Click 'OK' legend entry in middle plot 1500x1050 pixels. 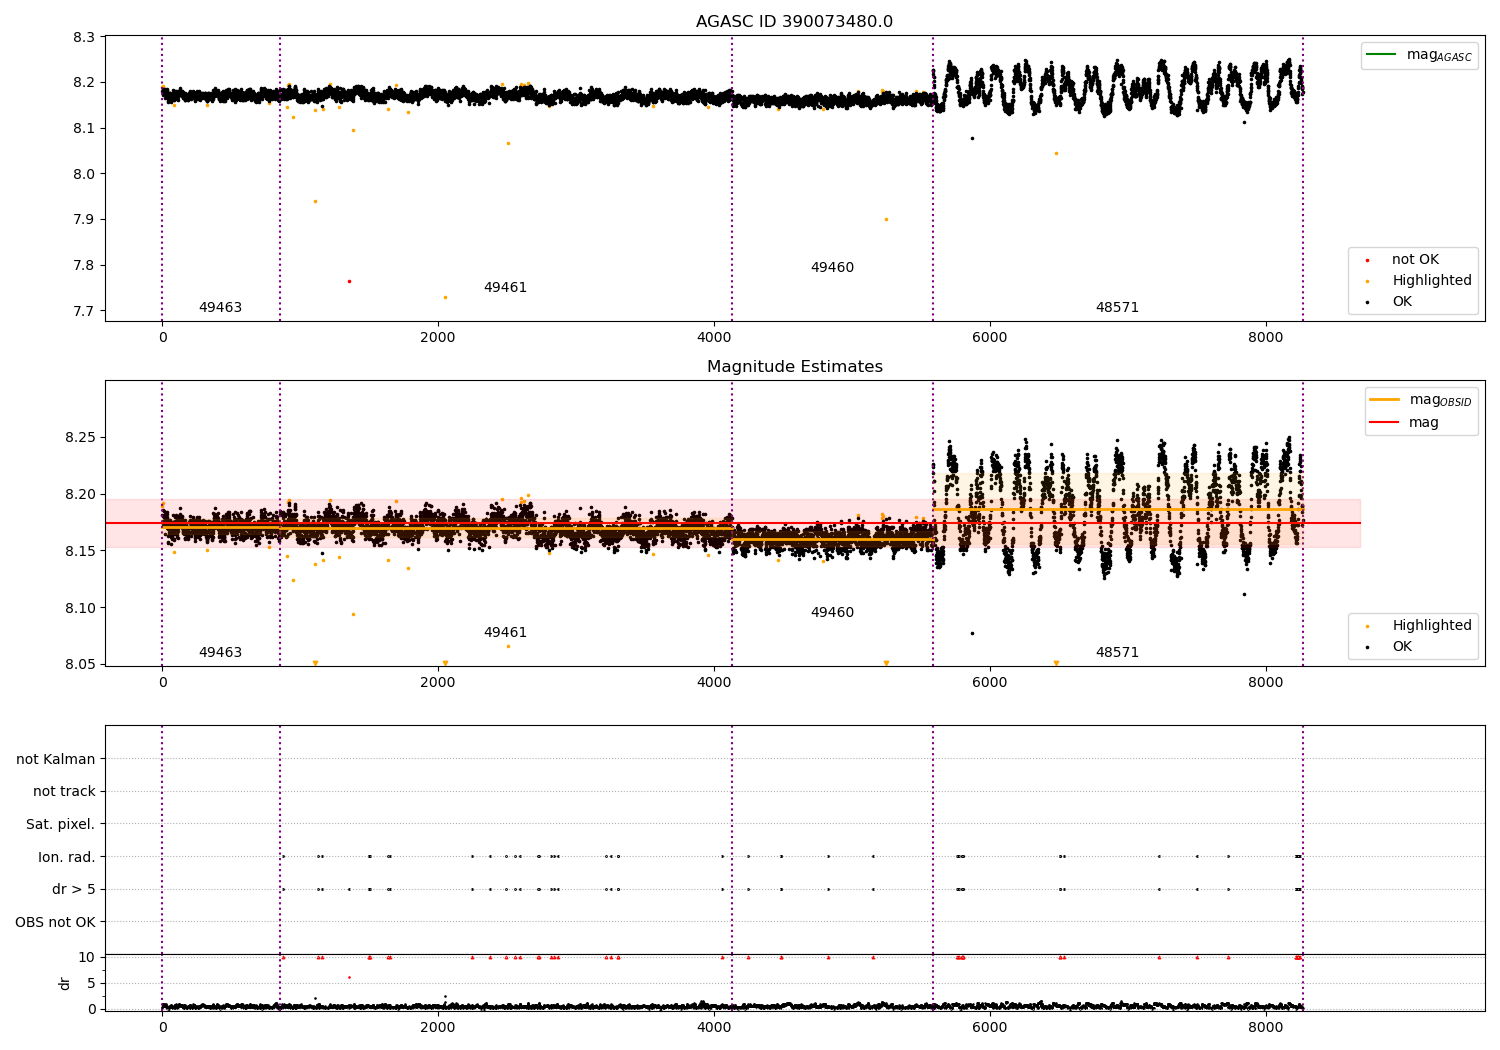click(x=1402, y=647)
